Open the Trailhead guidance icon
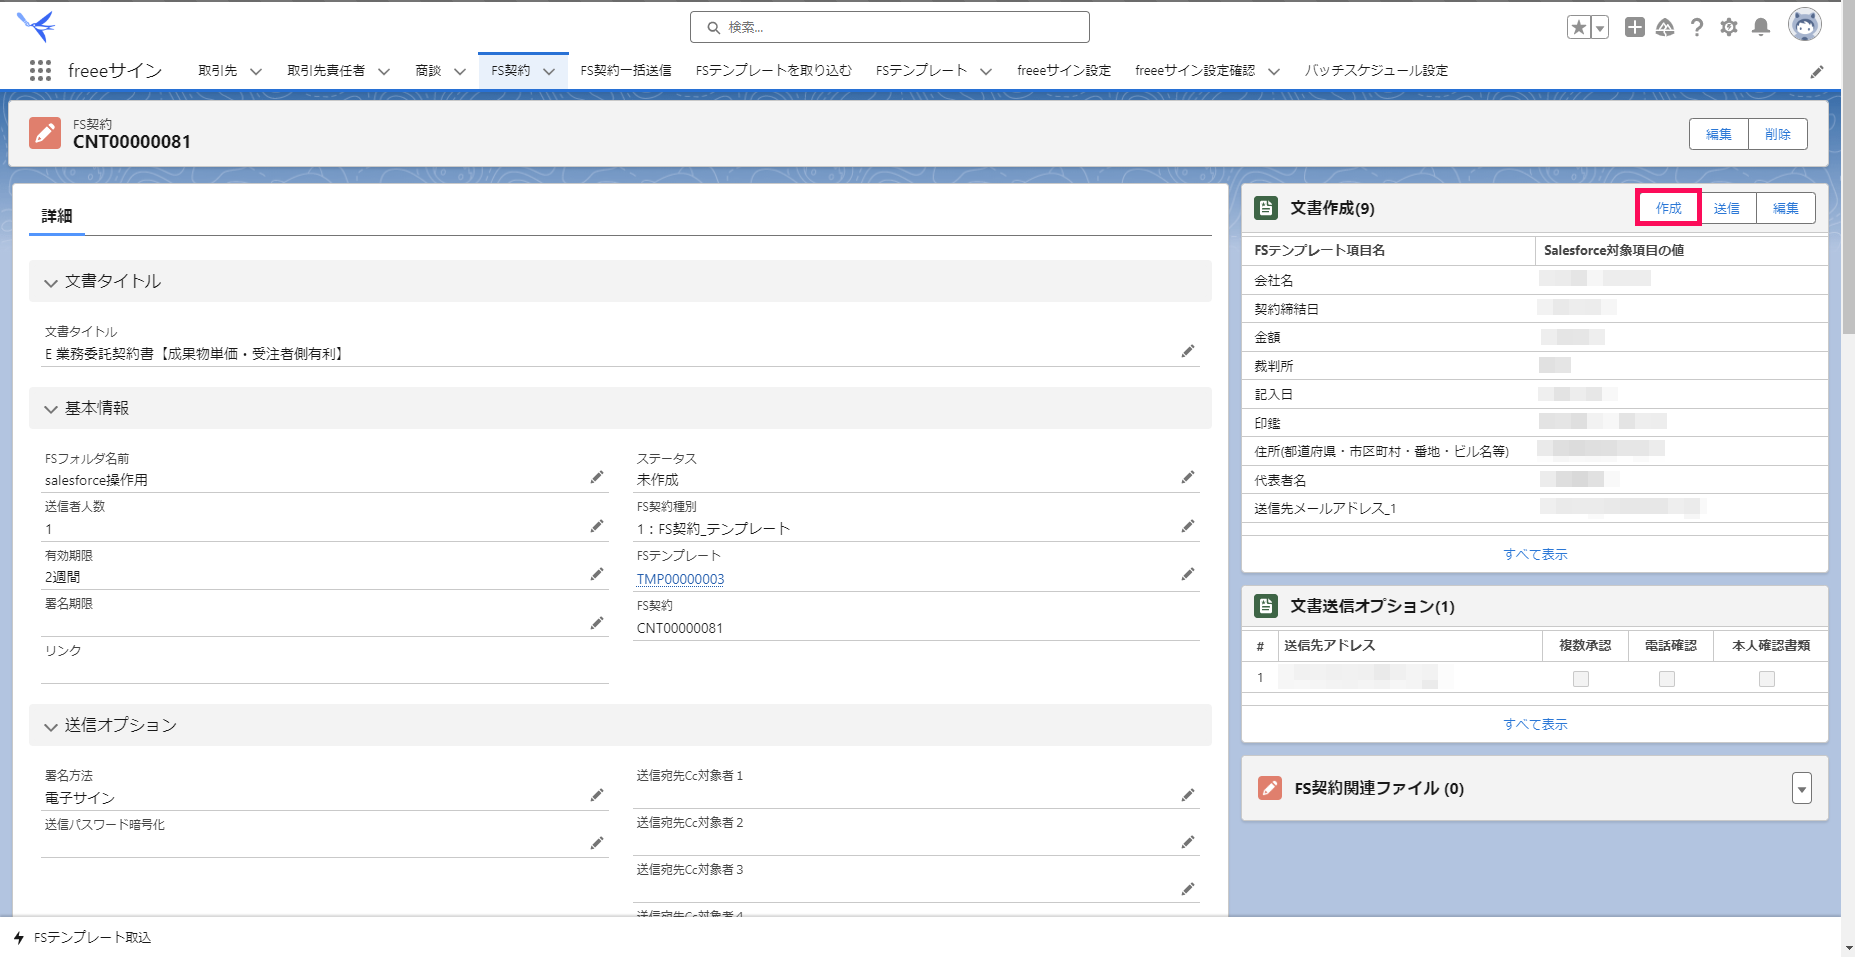 point(1665,27)
